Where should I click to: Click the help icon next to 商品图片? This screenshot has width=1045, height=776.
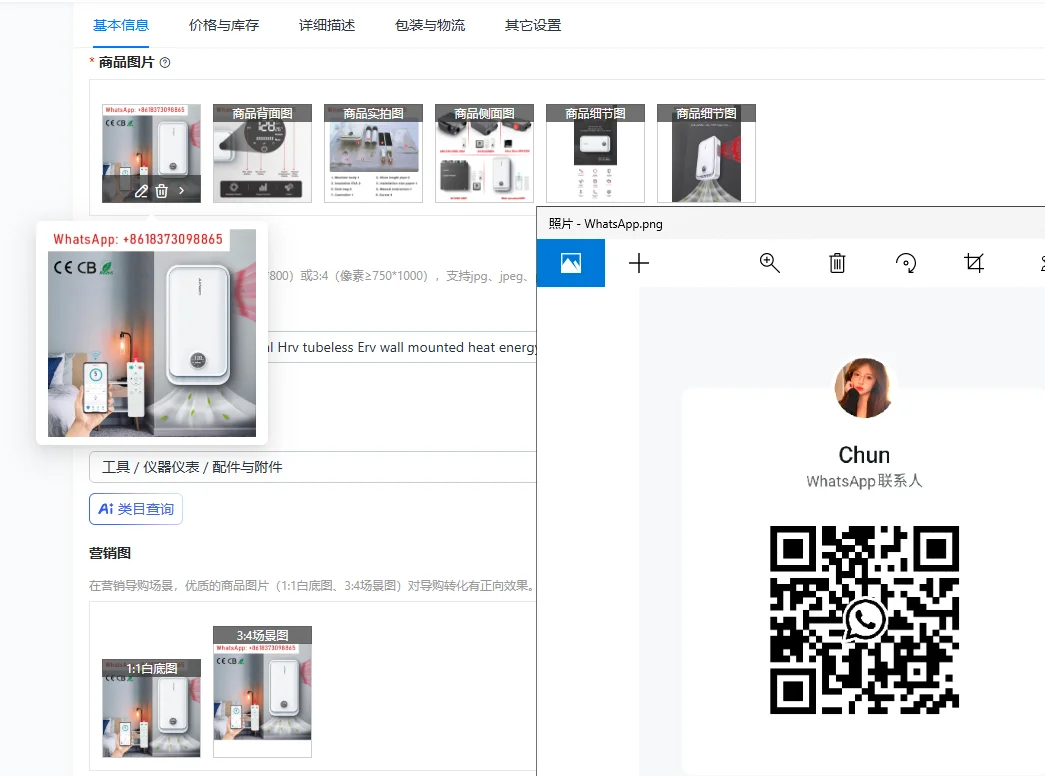click(x=165, y=63)
